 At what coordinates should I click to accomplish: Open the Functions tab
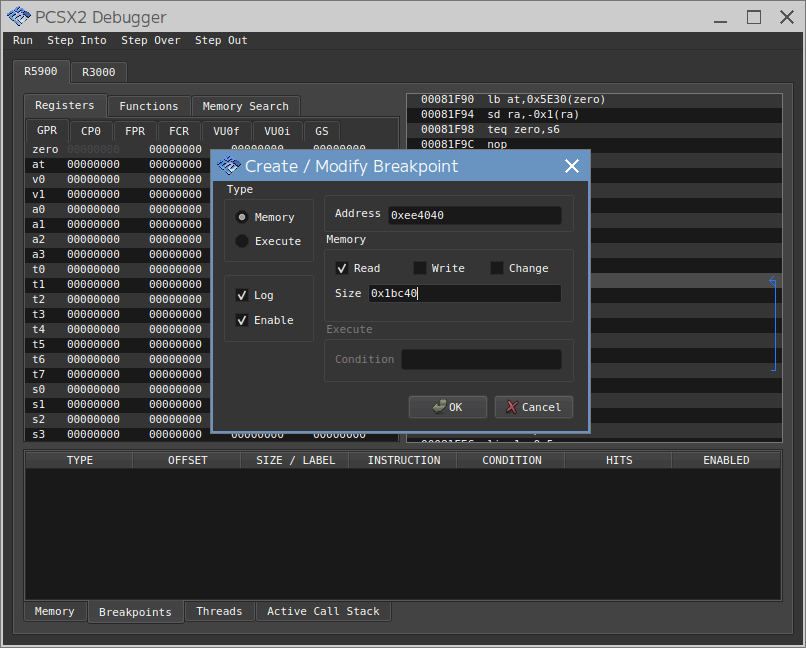point(149,106)
